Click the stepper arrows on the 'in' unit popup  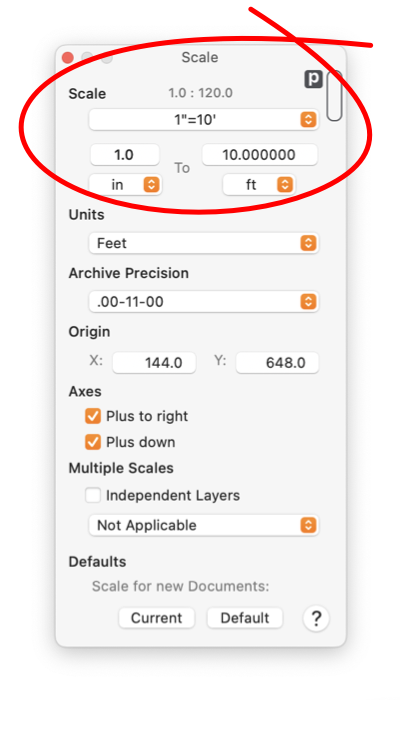coord(151,185)
